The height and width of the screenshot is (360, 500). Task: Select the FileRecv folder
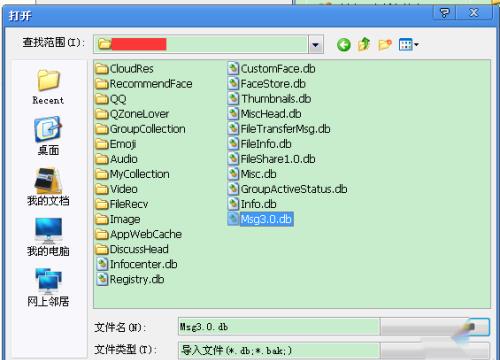122,204
